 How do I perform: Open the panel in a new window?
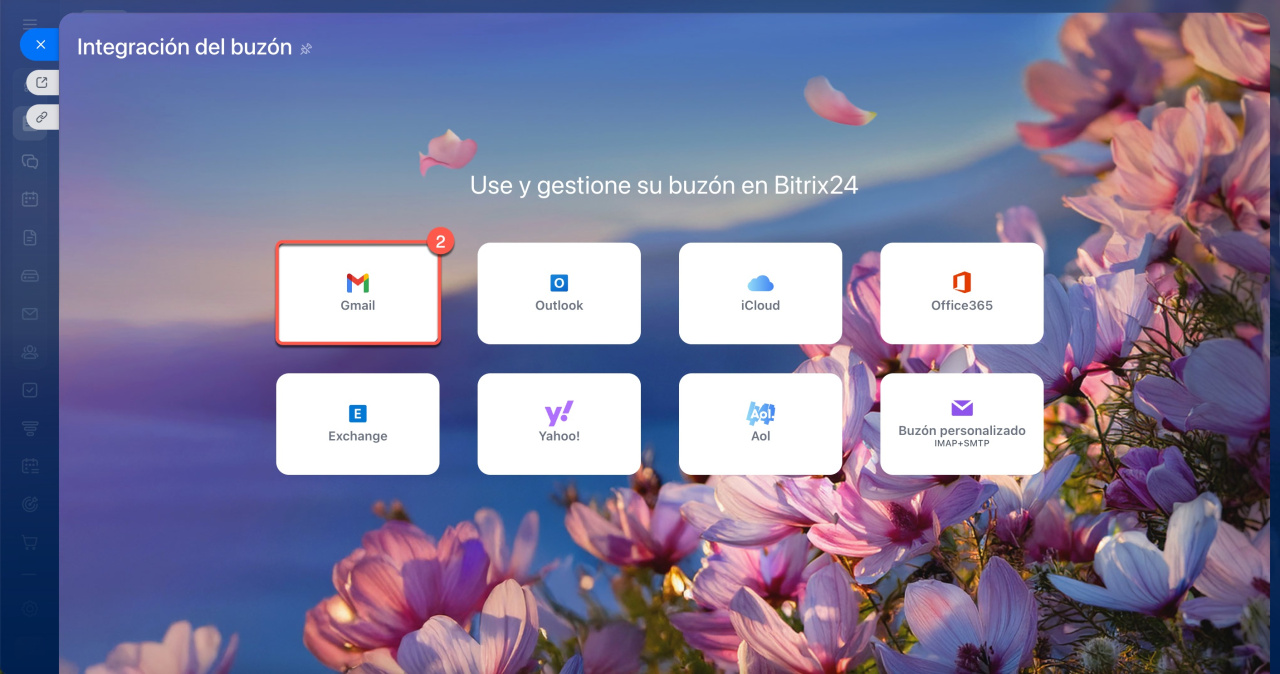pos(42,83)
